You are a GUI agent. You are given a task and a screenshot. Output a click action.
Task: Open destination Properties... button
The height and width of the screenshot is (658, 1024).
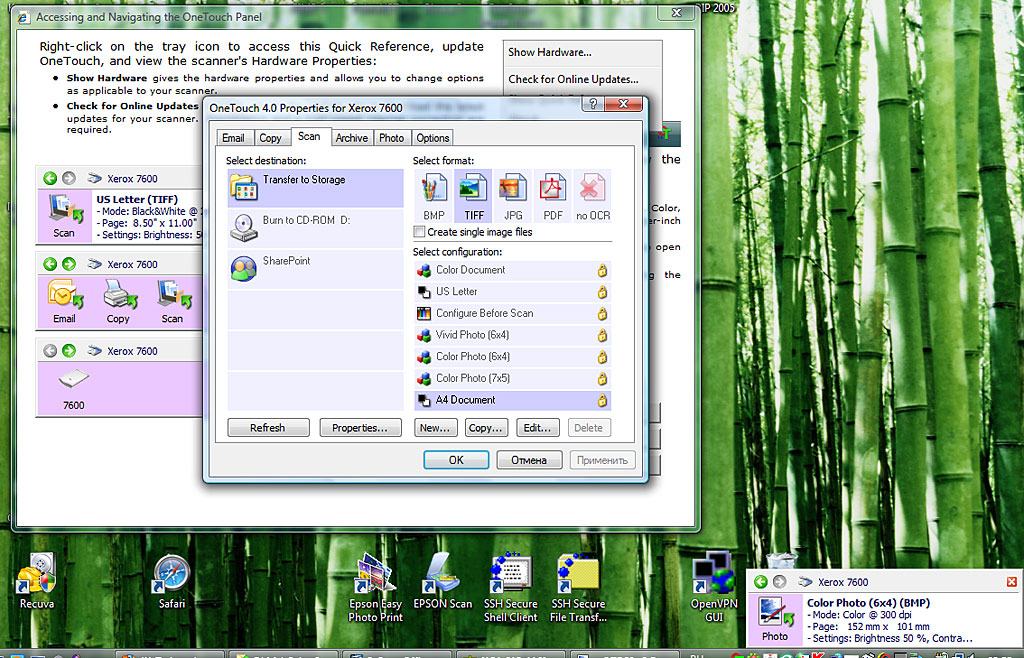pyautogui.click(x=360, y=428)
